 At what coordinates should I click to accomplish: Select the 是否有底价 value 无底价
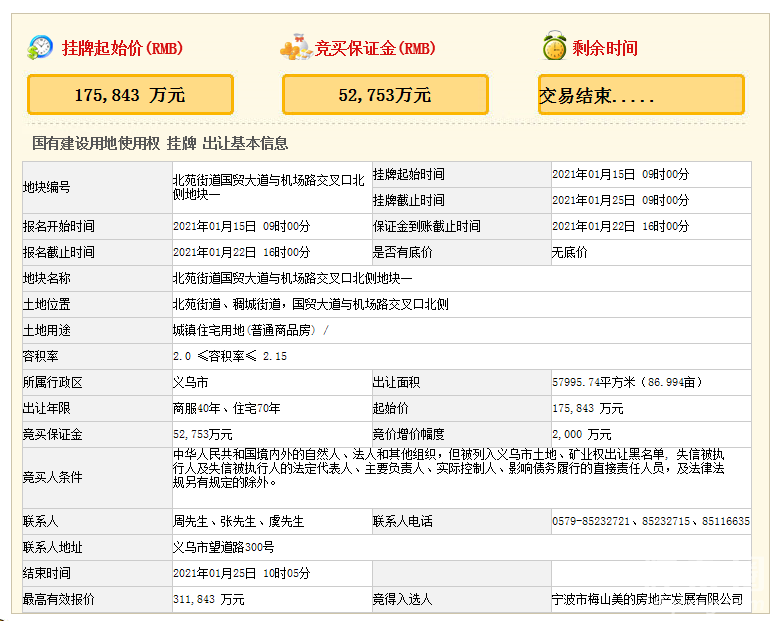tap(570, 252)
